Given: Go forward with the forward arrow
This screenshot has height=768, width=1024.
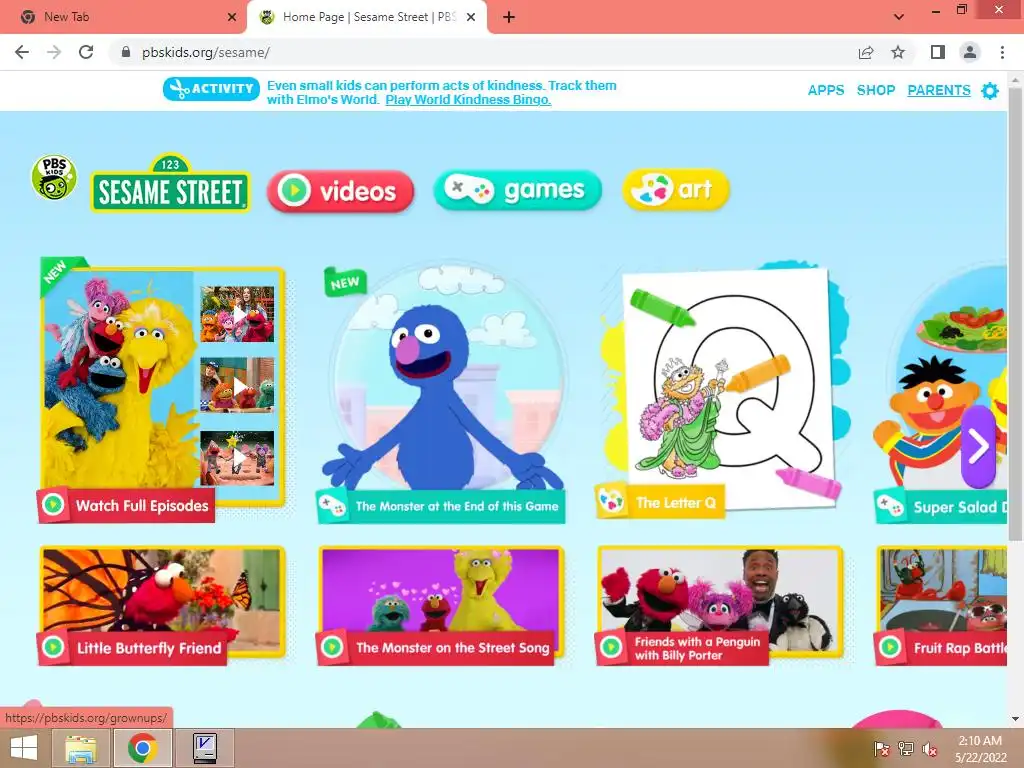Looking at the screenshot, I should [x=54, y=52].
